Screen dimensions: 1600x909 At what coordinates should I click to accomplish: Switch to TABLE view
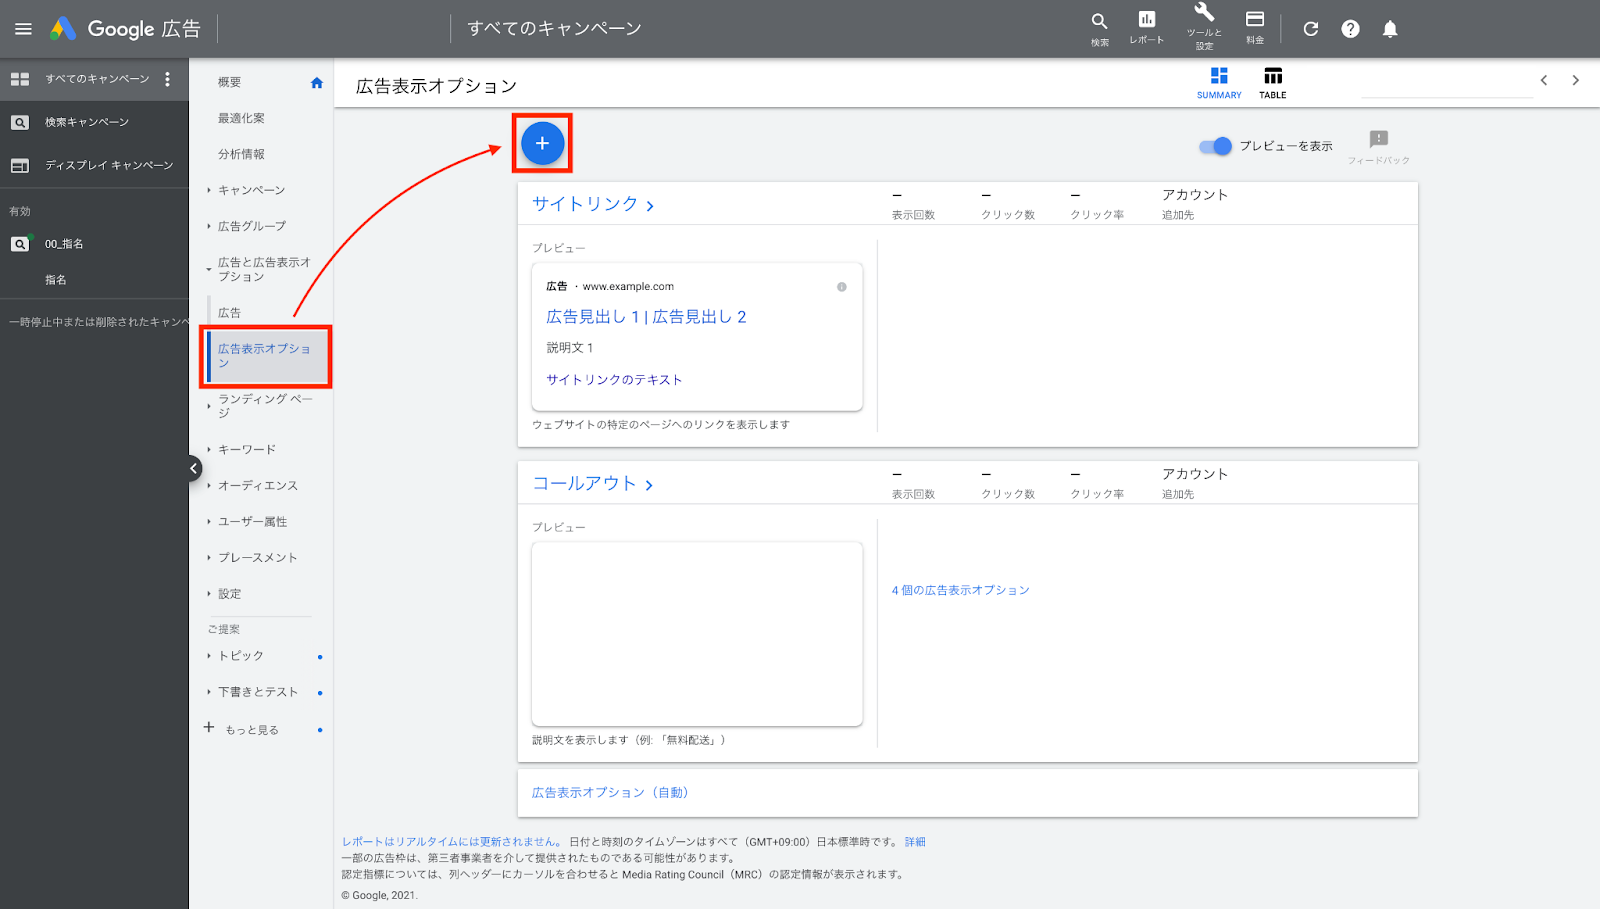pyautogui.click(x=1273, y=83)
